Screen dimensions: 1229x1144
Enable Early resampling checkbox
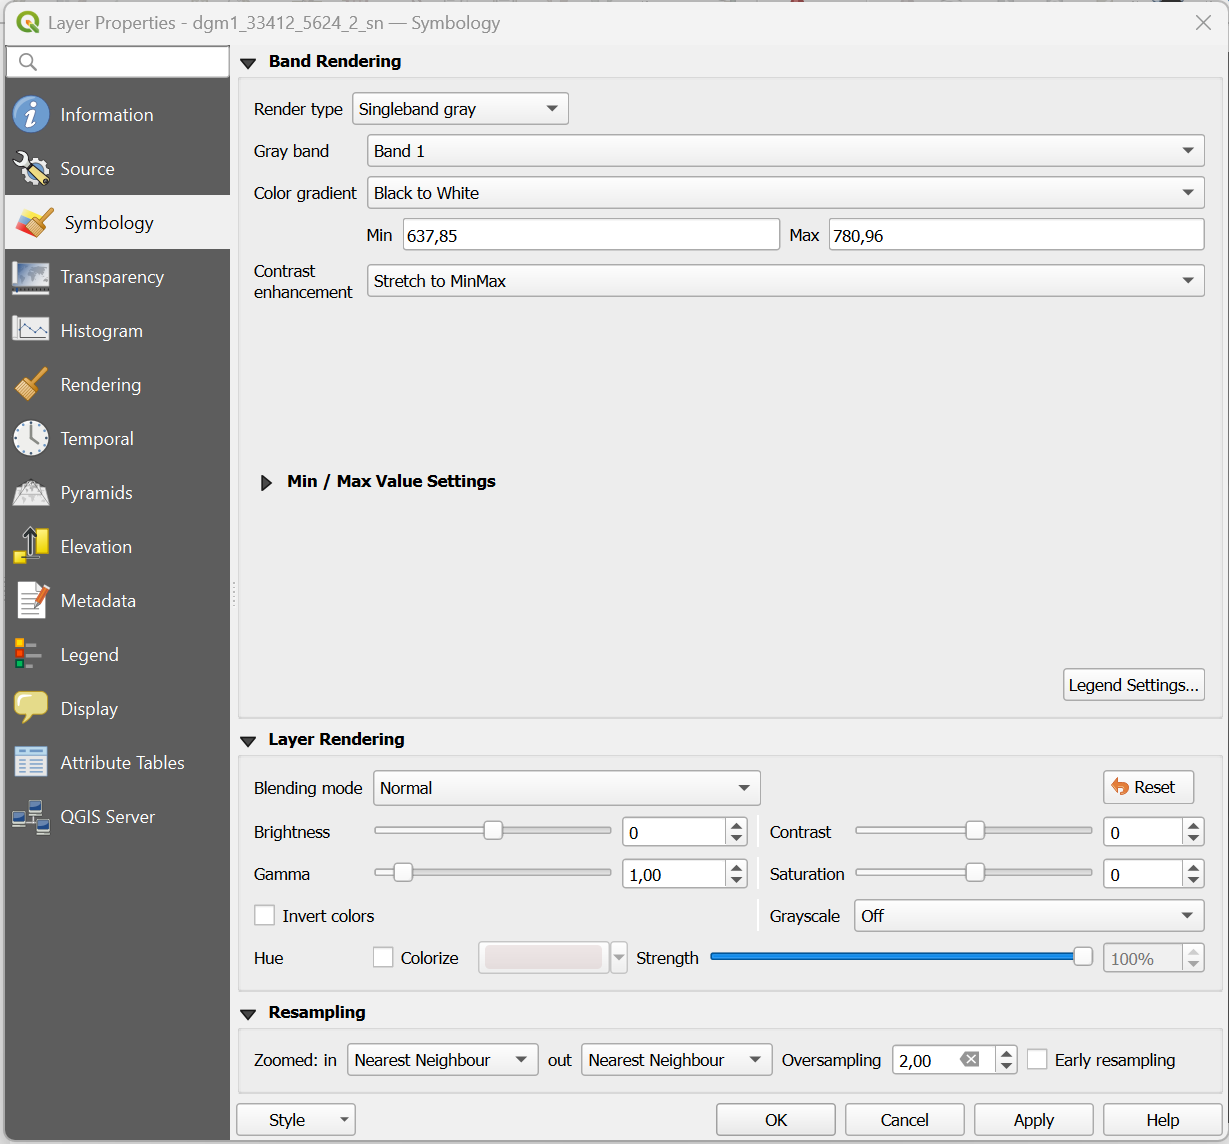[1038, 1060]
